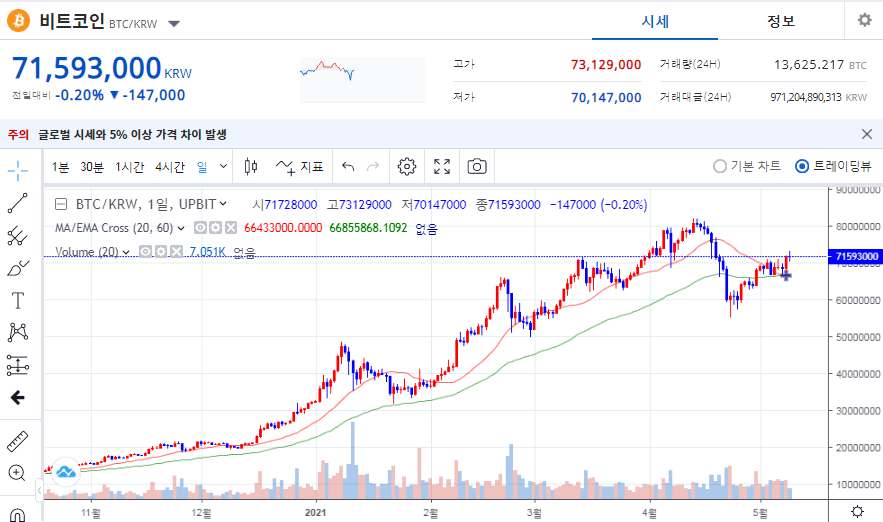The width and height of the screenshot is (883, 522).
Task: Select the text annotation tool
Action: pos(17,301)
